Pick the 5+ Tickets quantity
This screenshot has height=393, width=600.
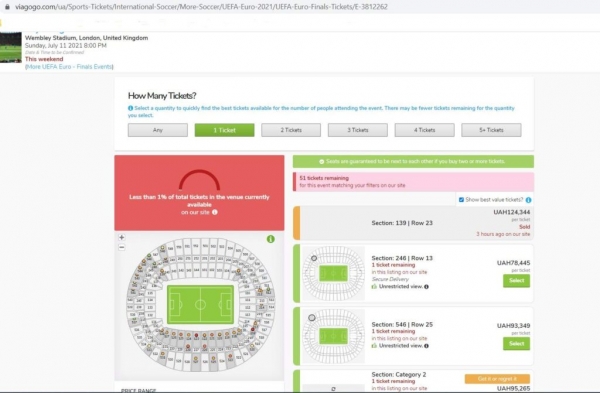[x=491, y=130]
